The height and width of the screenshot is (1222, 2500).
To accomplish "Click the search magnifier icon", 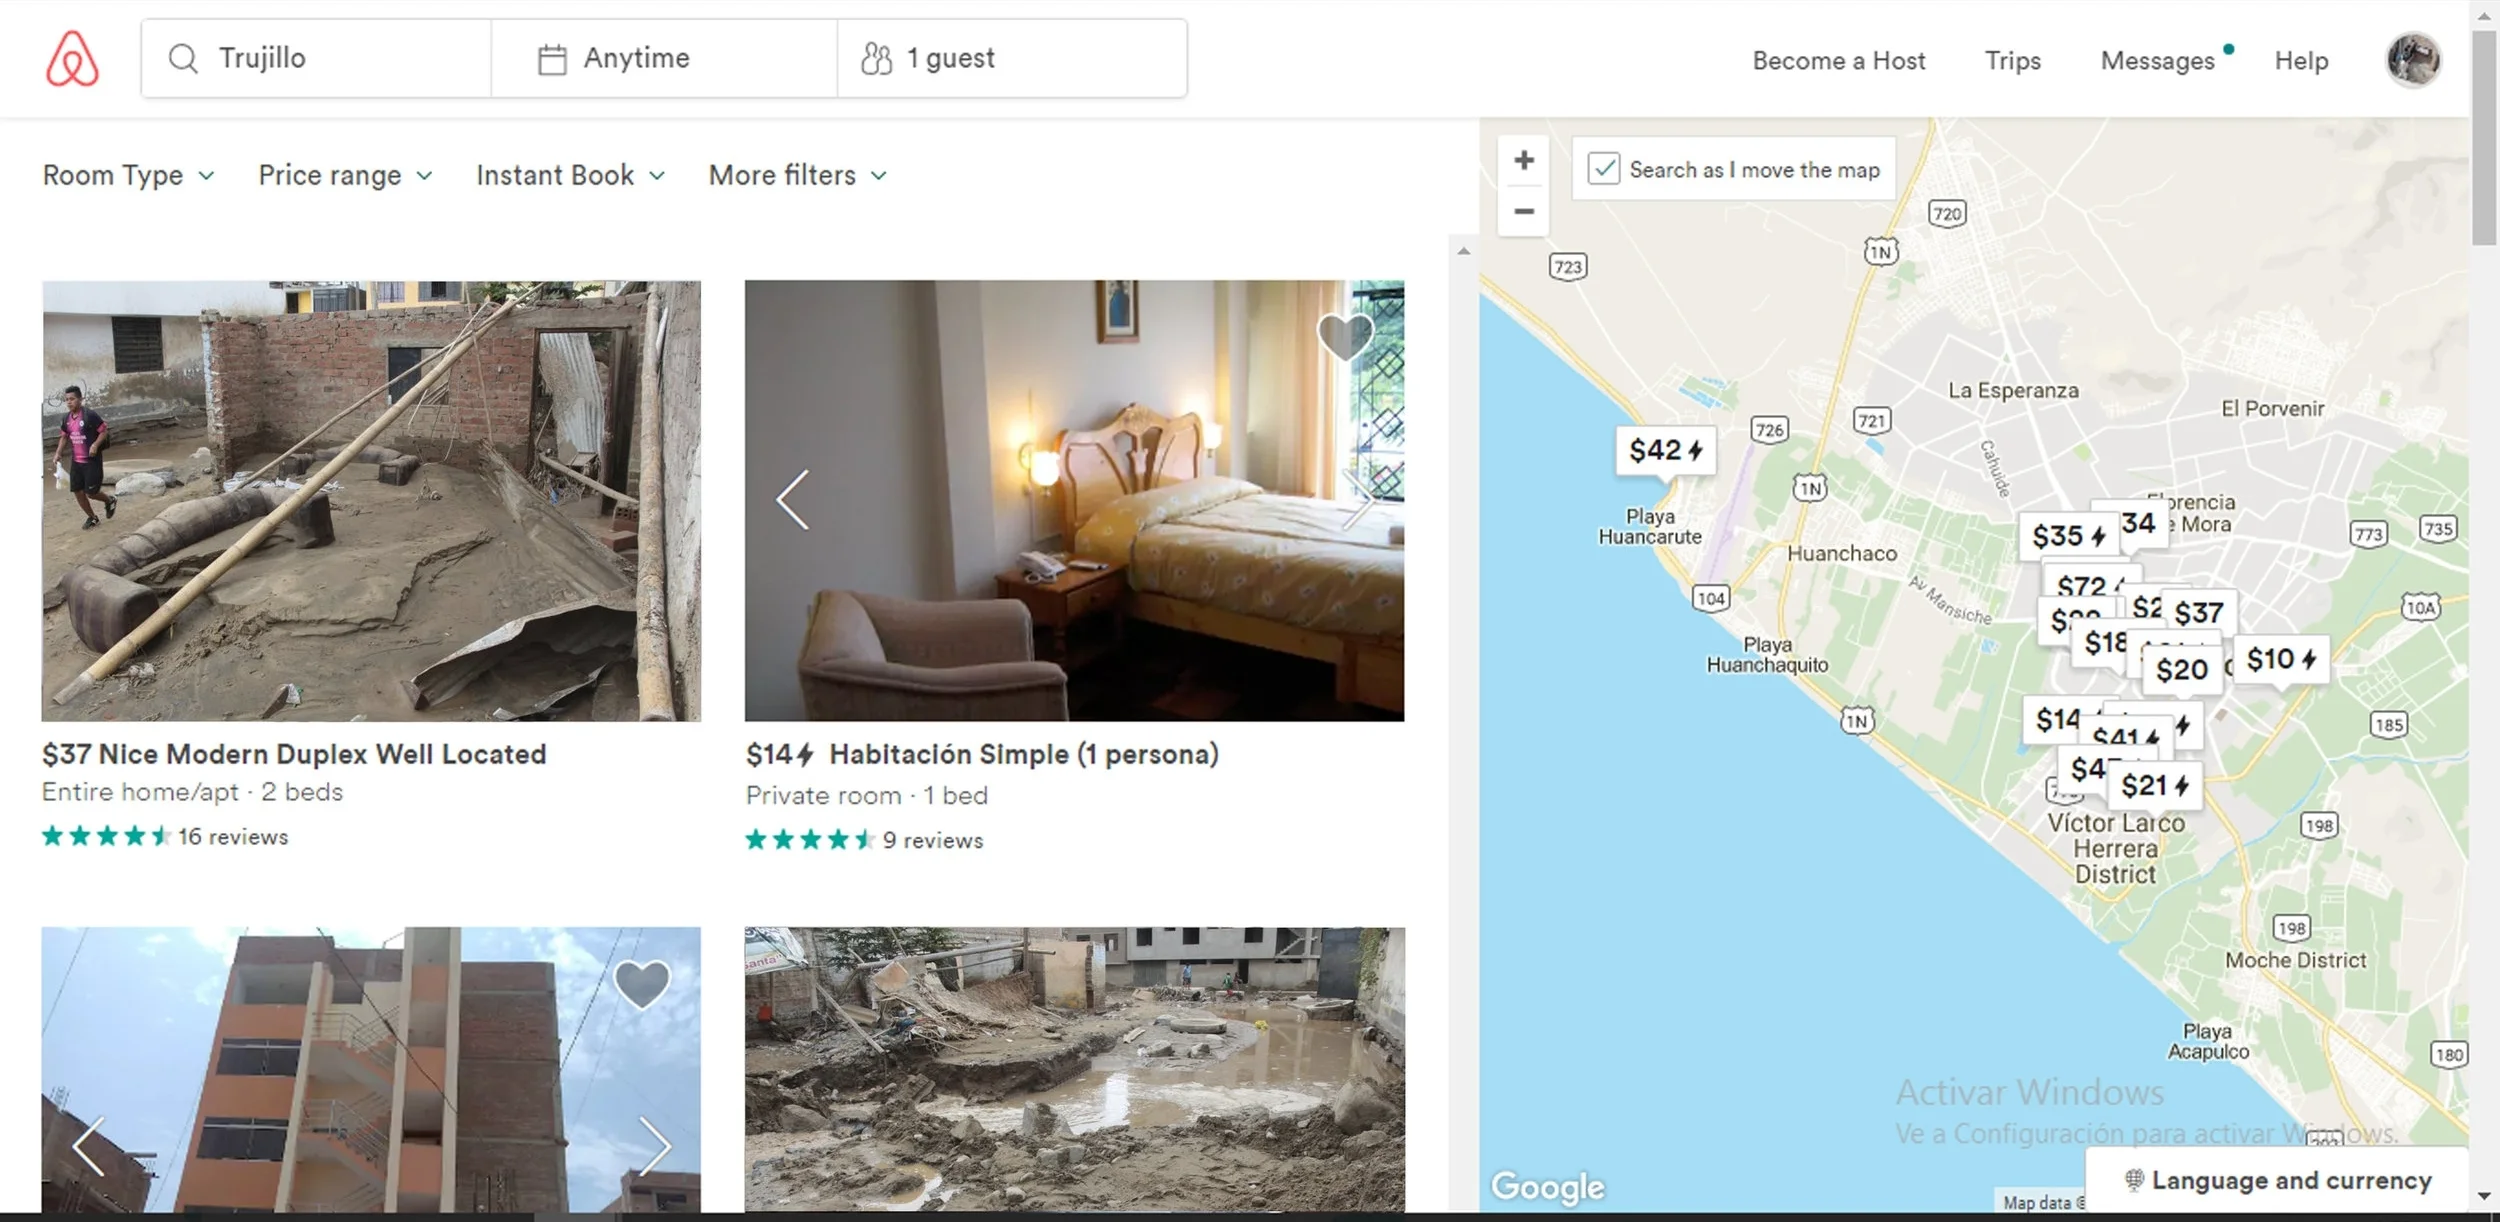I will [x=182, y=58].
